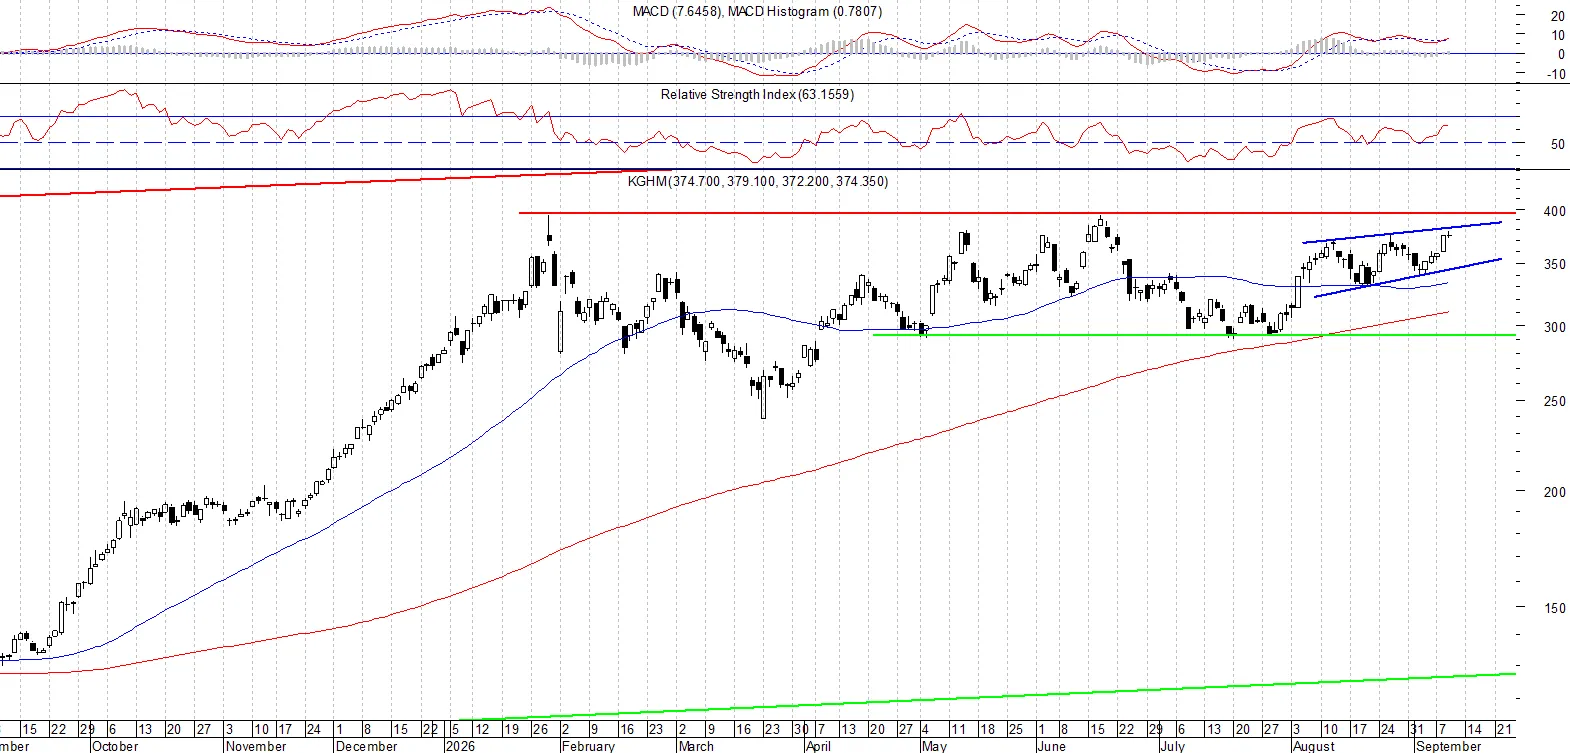Click the KGHM price quote header
1570x753 pixels.
point(758,181)
